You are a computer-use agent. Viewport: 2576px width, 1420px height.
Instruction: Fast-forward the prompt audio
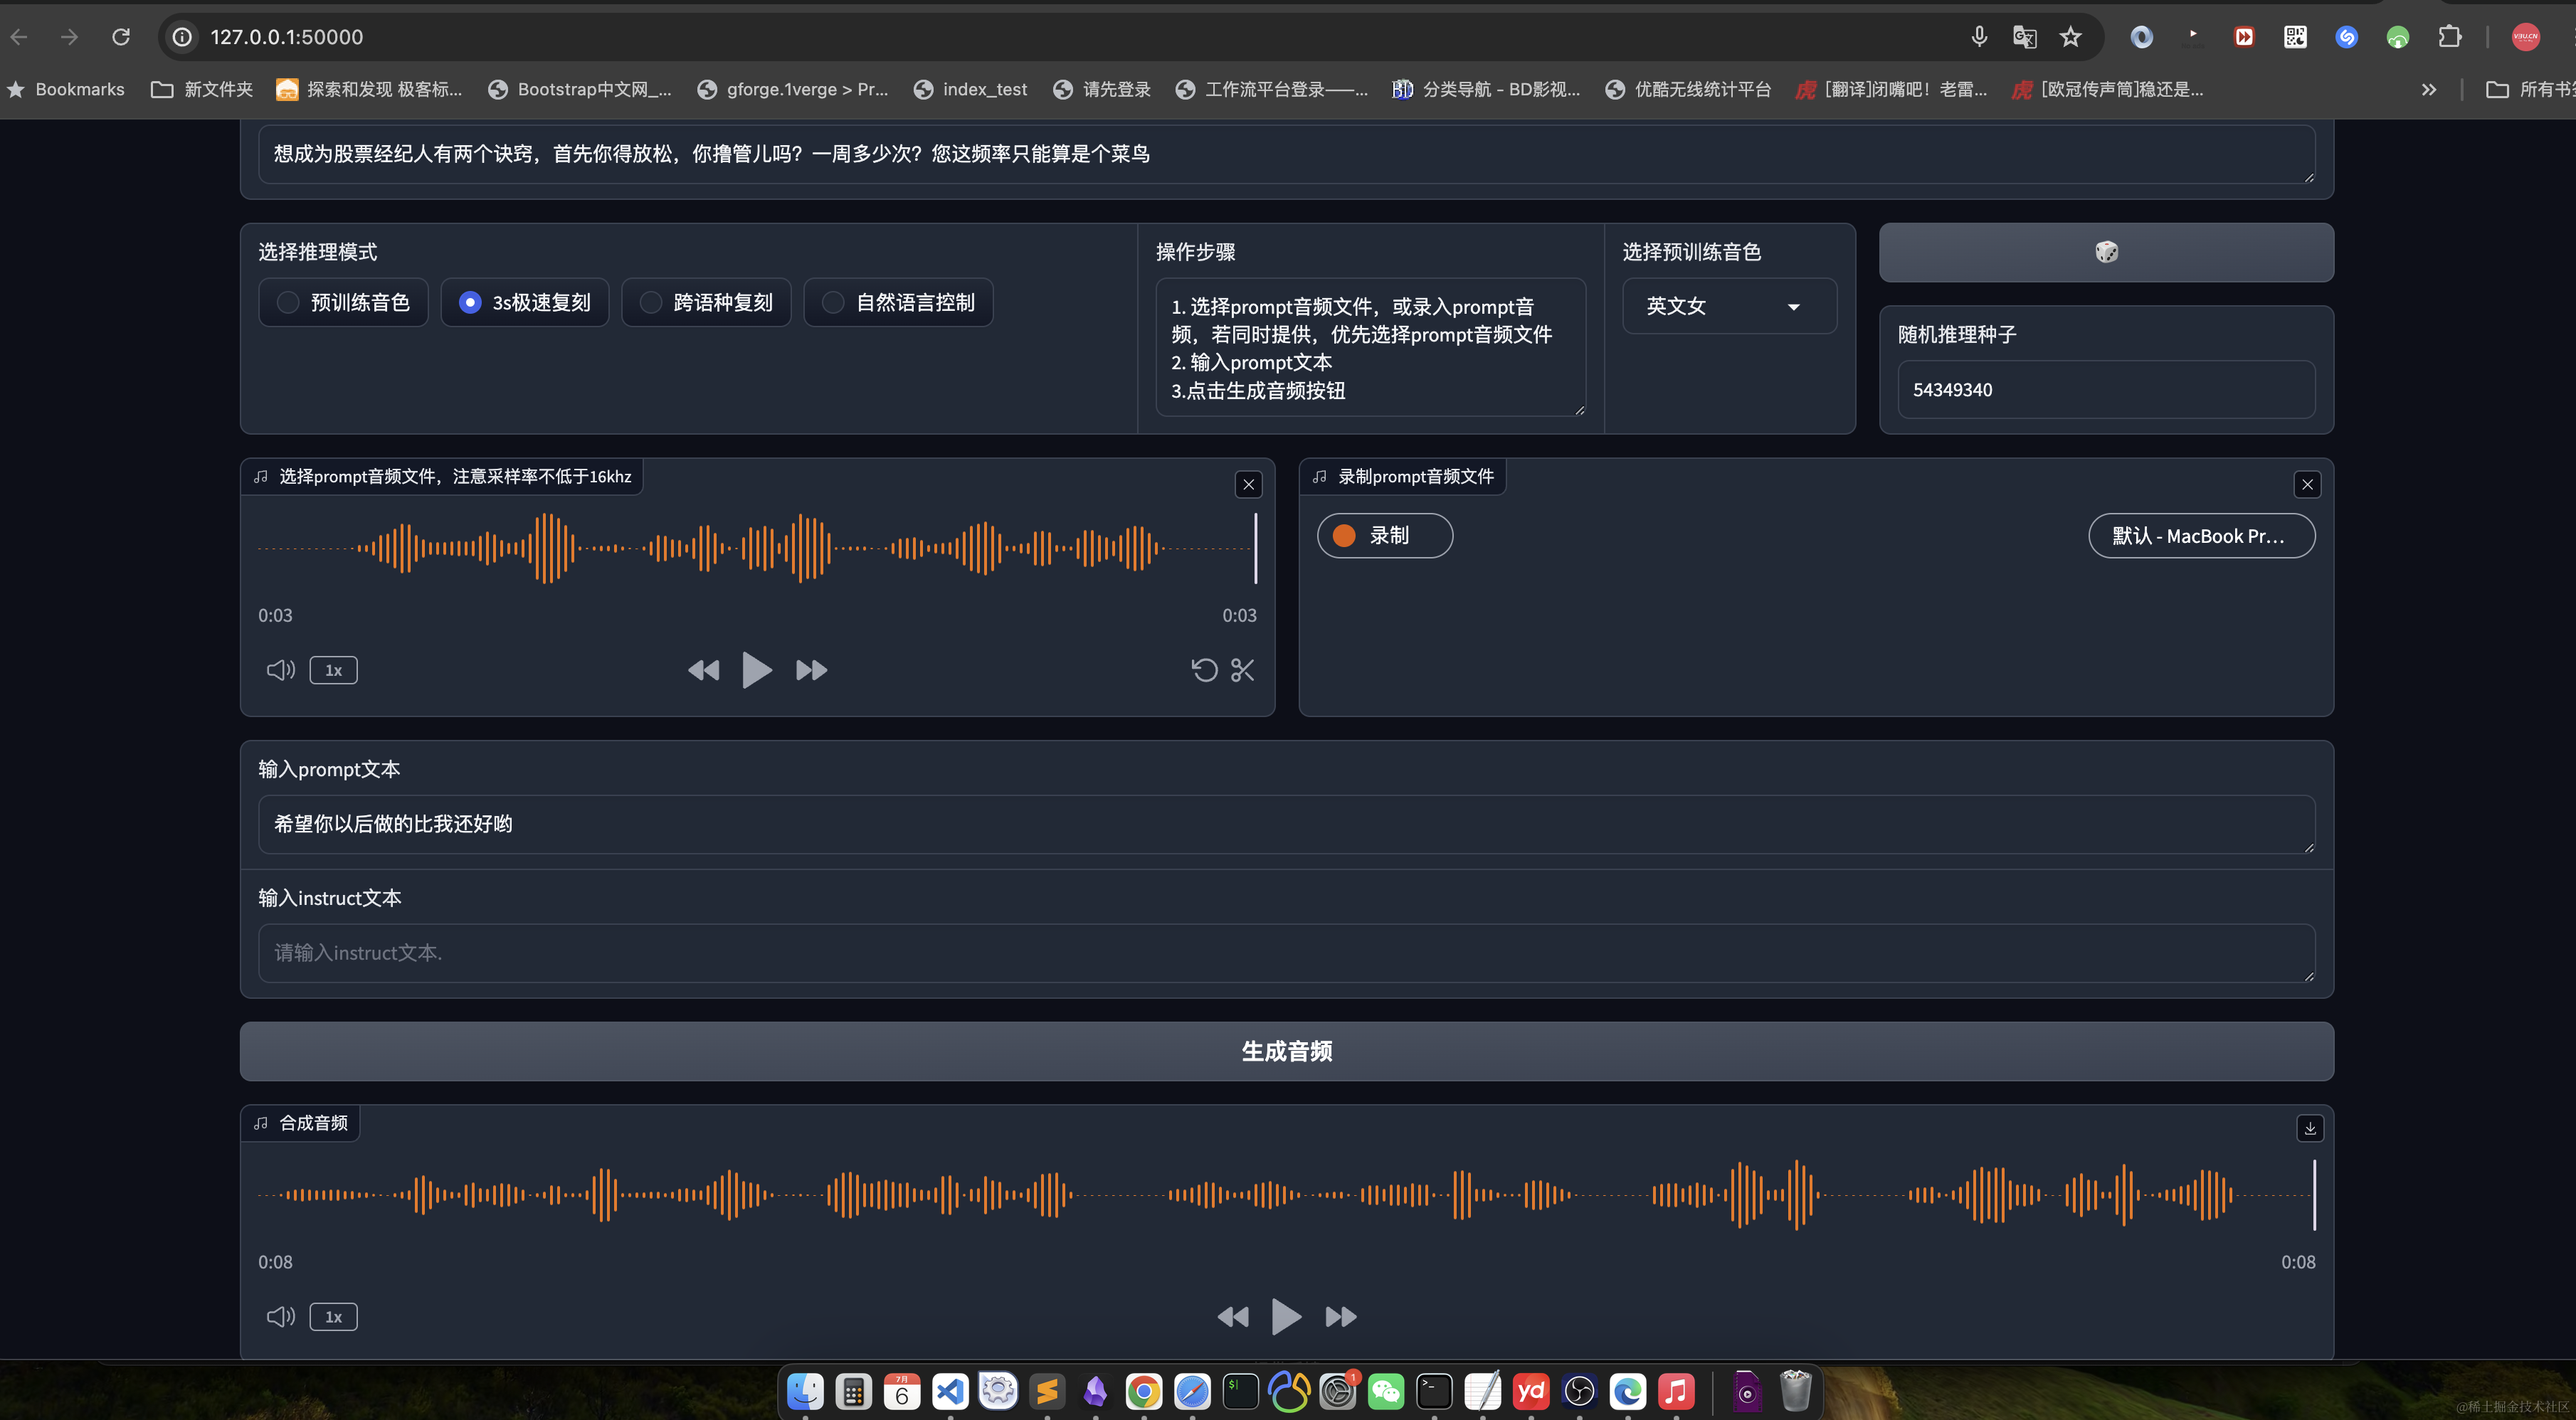tap(811, 670)
